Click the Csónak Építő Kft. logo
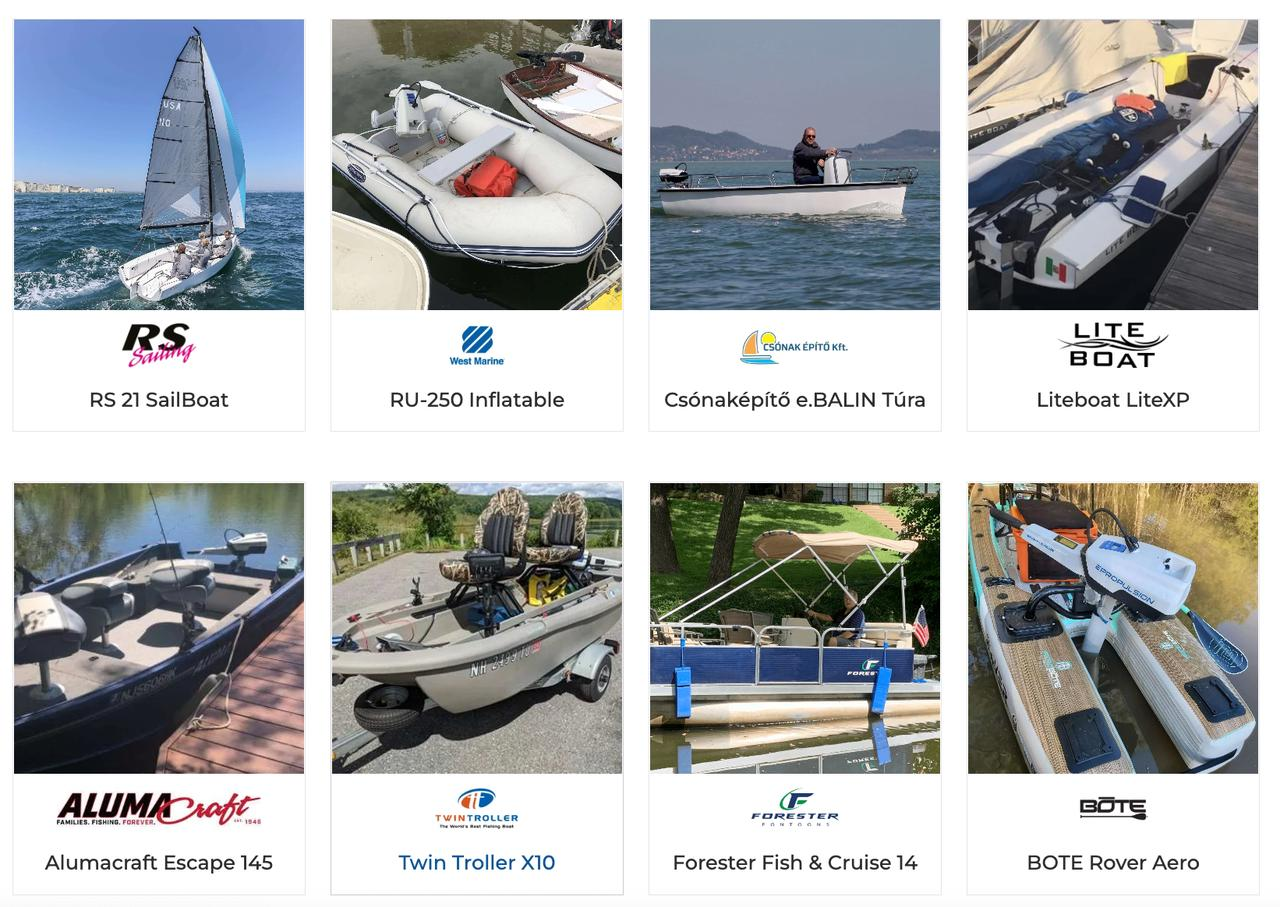Screen dimensions: 1280x907 [x=794, y=347]
